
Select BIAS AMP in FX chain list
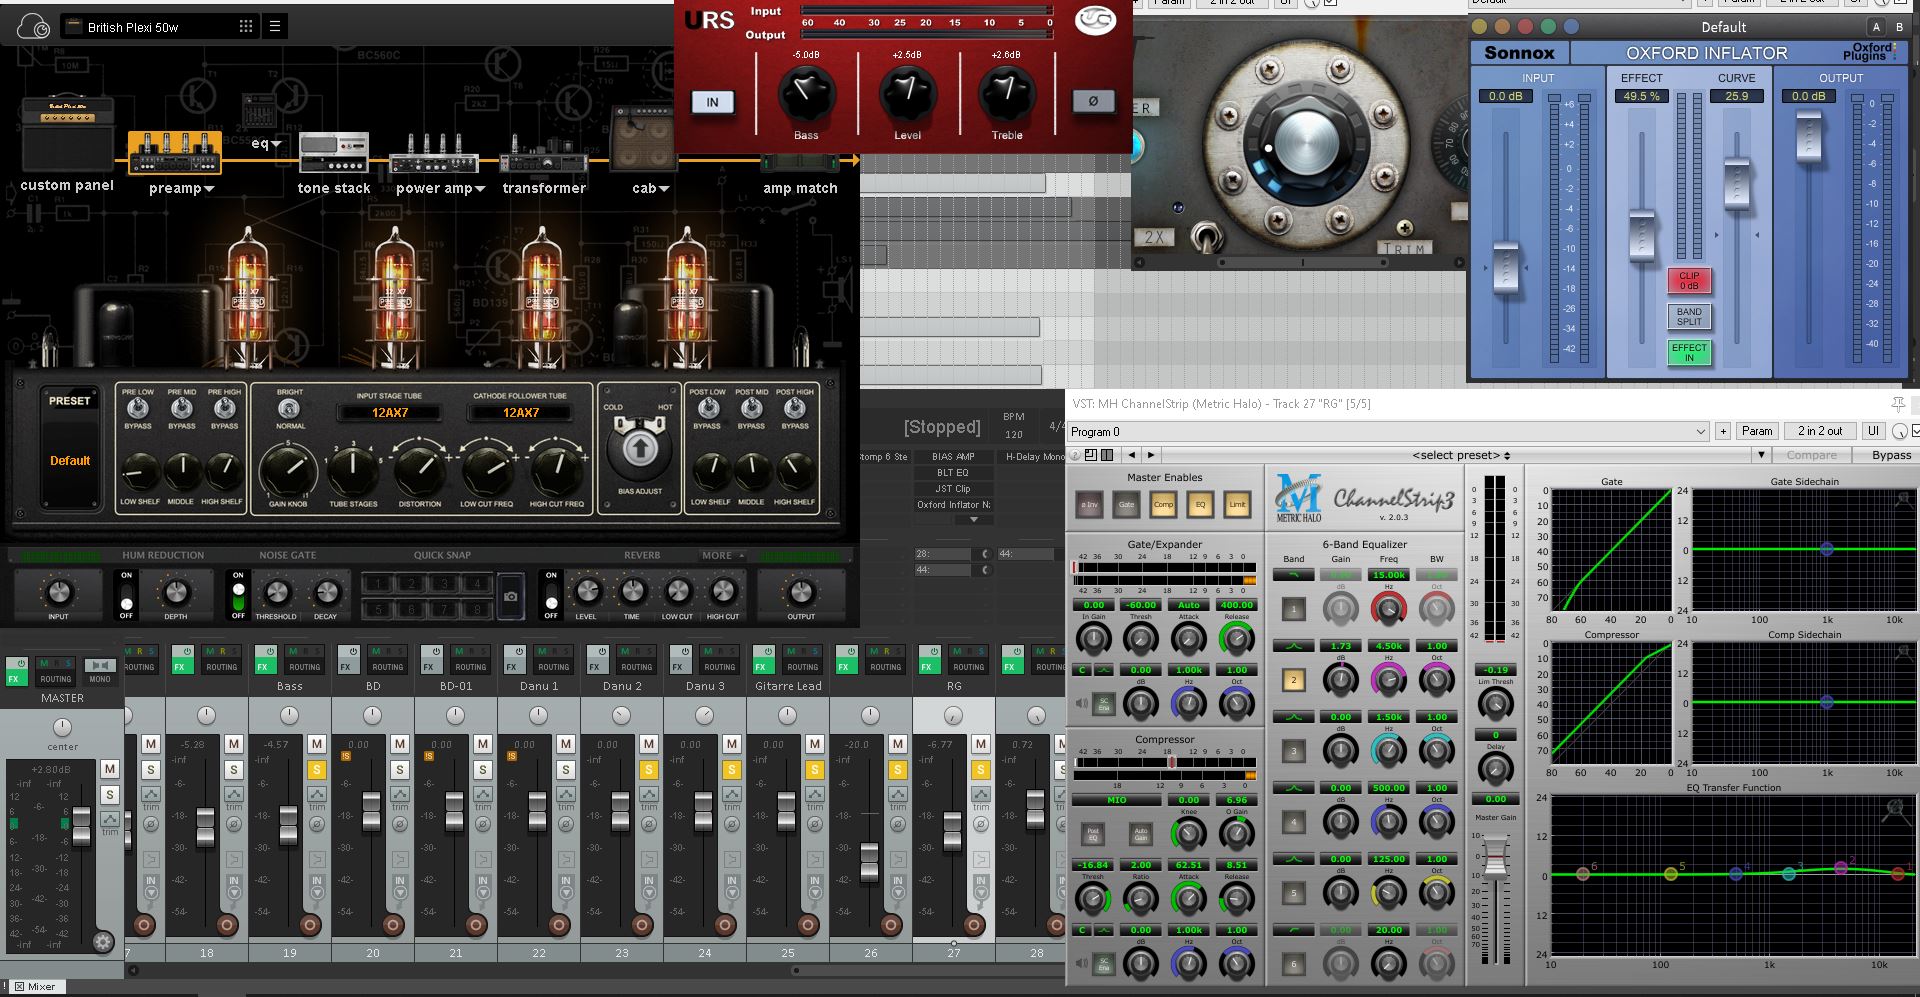tap(953, 456)
